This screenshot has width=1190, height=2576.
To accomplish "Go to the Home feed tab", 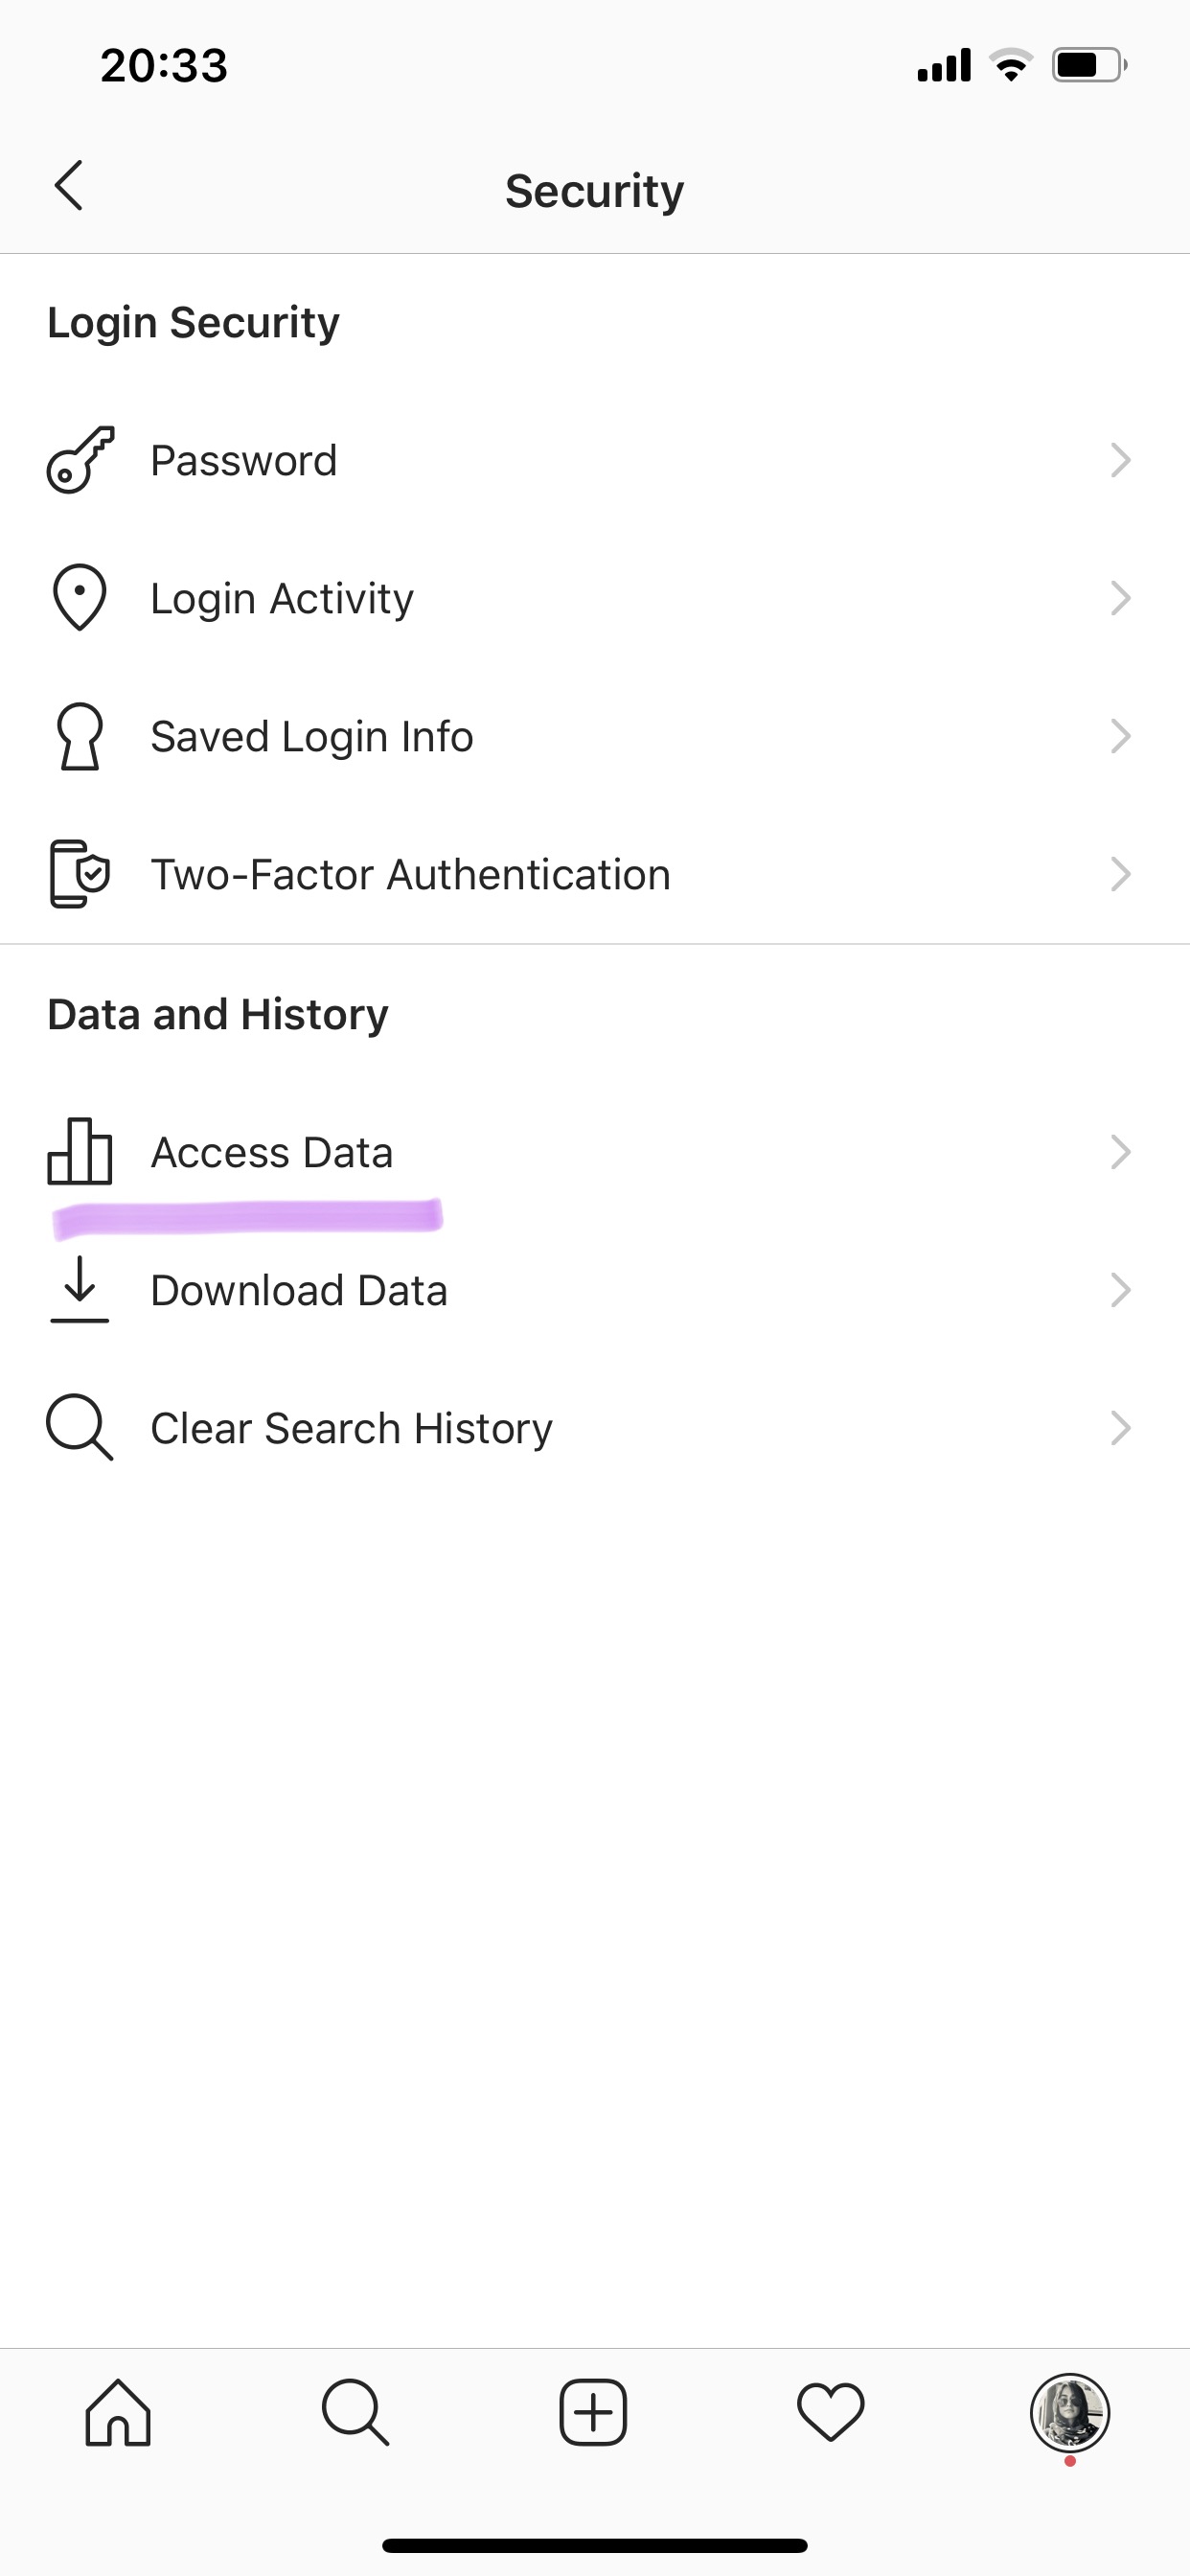I will point(118,2412).
